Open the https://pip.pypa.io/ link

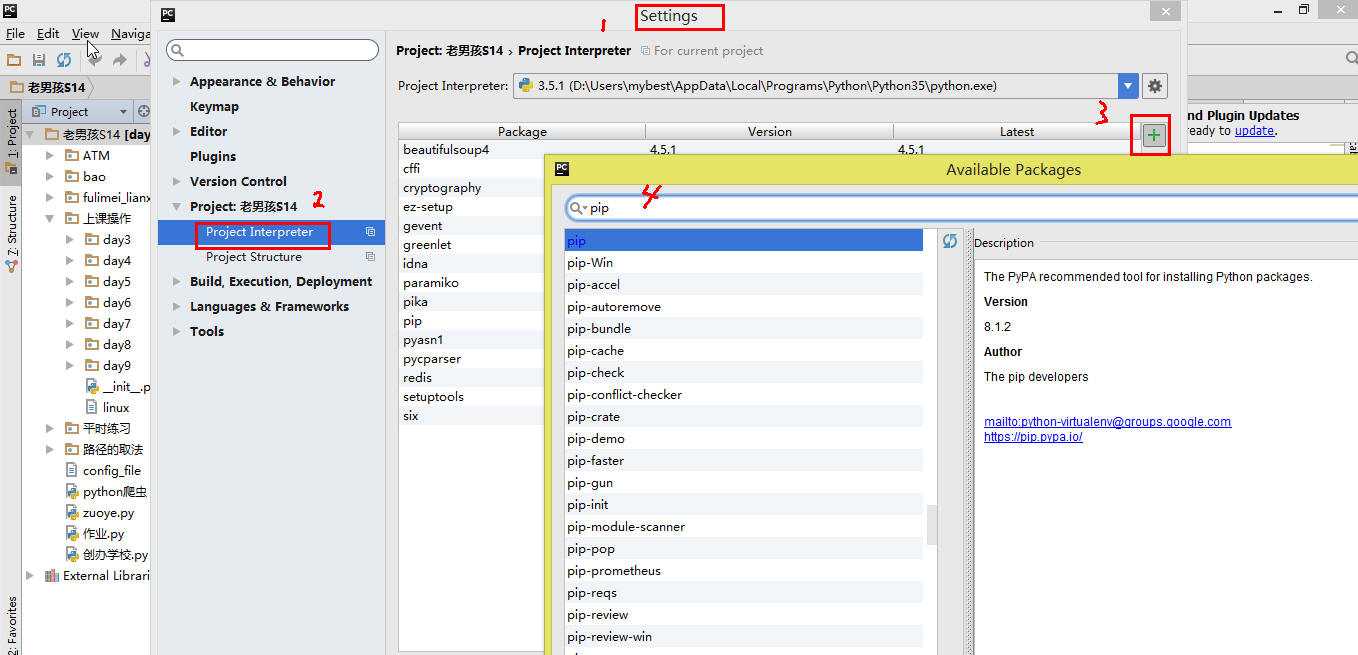click(x=1033, y=437)
